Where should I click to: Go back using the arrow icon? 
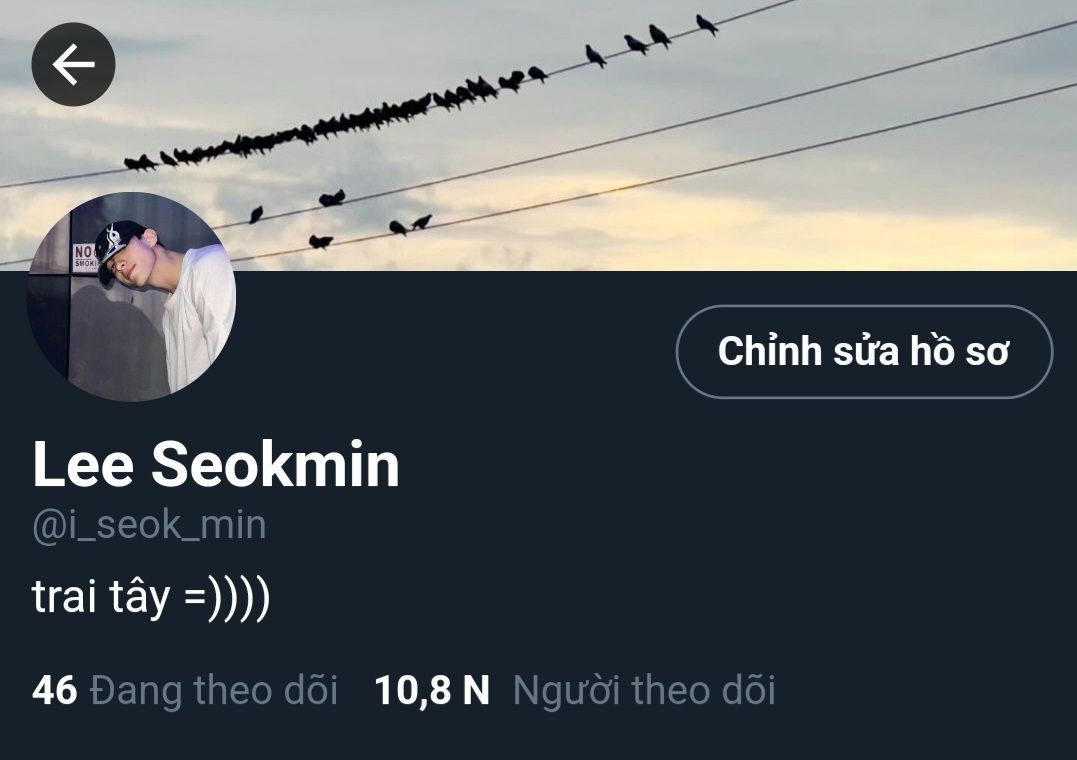pos(73,65)
